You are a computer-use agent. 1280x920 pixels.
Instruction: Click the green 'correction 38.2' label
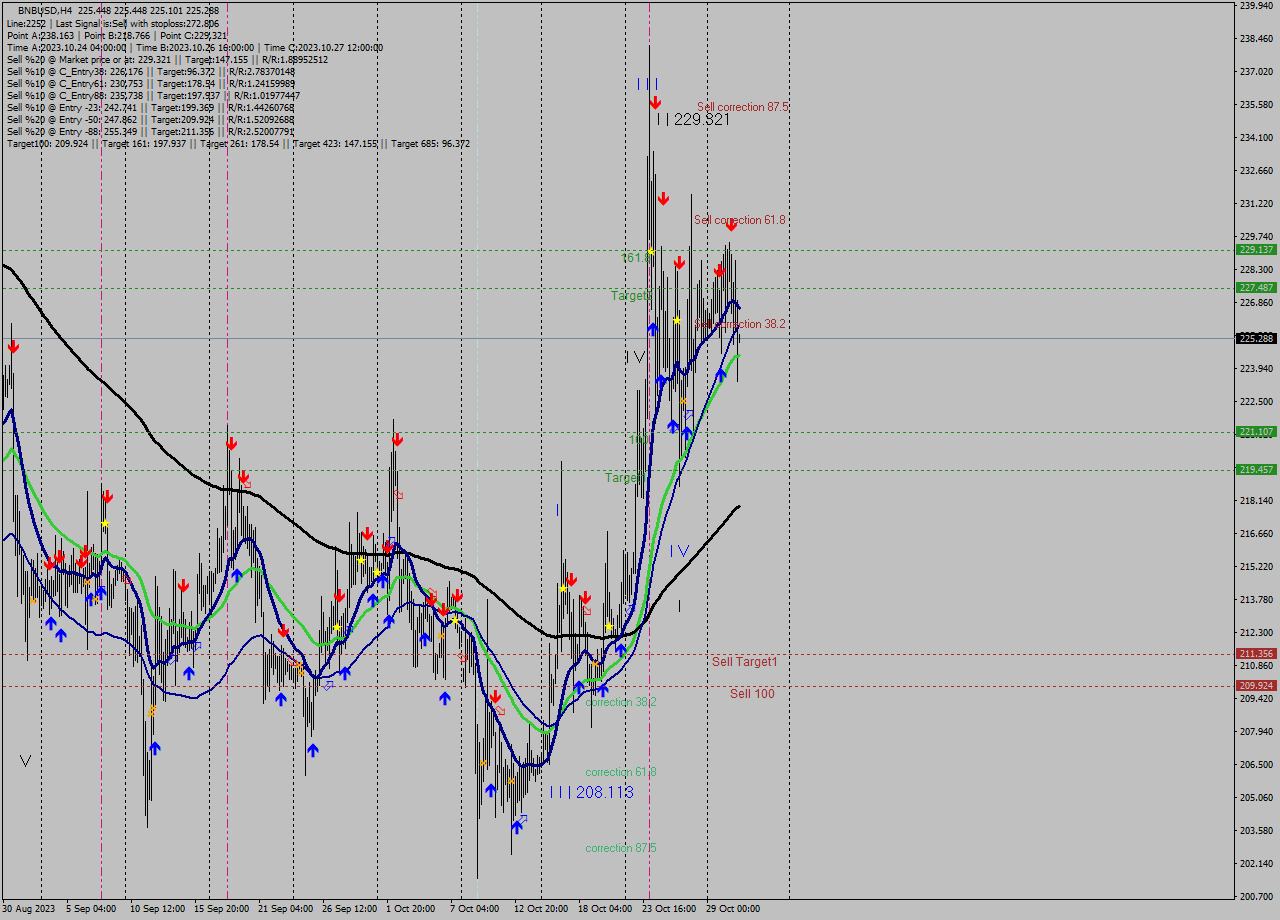click(x=621, y=702)
